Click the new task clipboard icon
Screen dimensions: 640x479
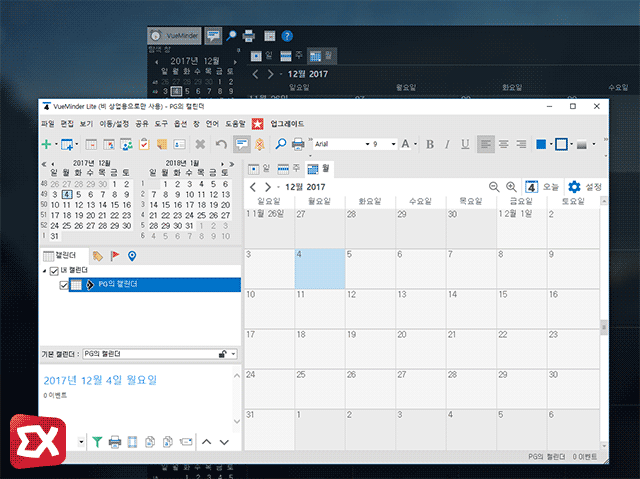point(144,144)
